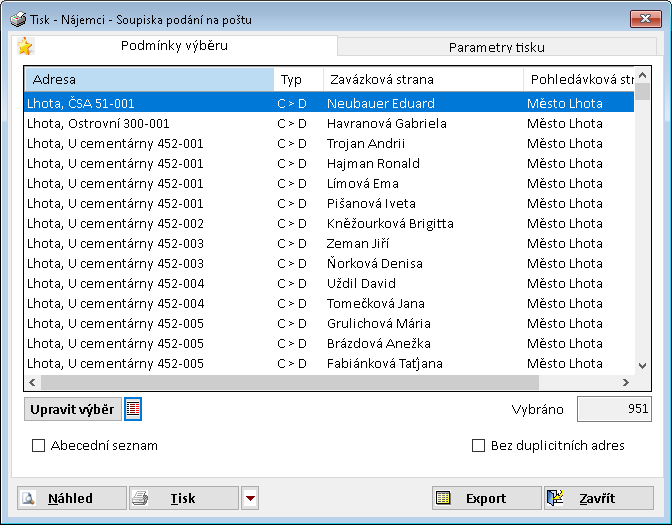This screenshot has height=525, width=672.
Task: Click the favorites star icon
Action: click(x=25, y=46)
